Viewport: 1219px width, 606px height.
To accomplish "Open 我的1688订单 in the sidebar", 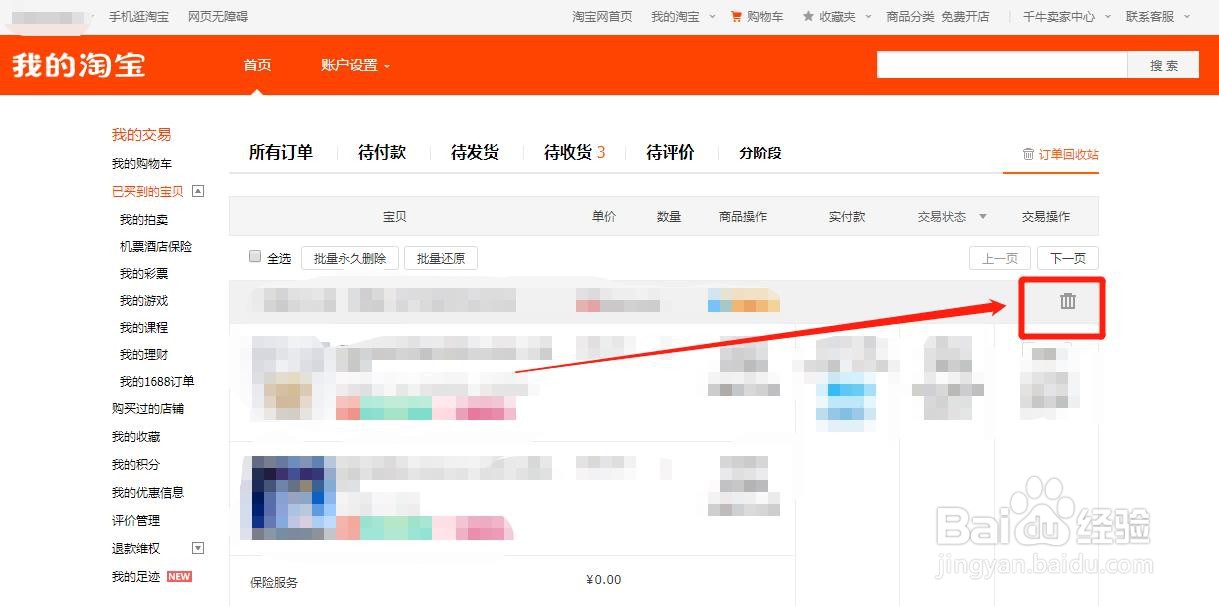I will 157,381.
